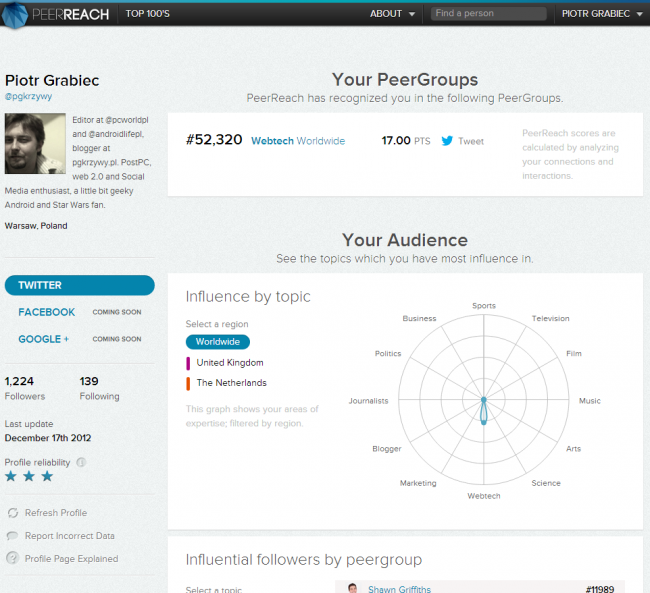Expand the PIOTR GRABIEC account menu

[602, 14]
